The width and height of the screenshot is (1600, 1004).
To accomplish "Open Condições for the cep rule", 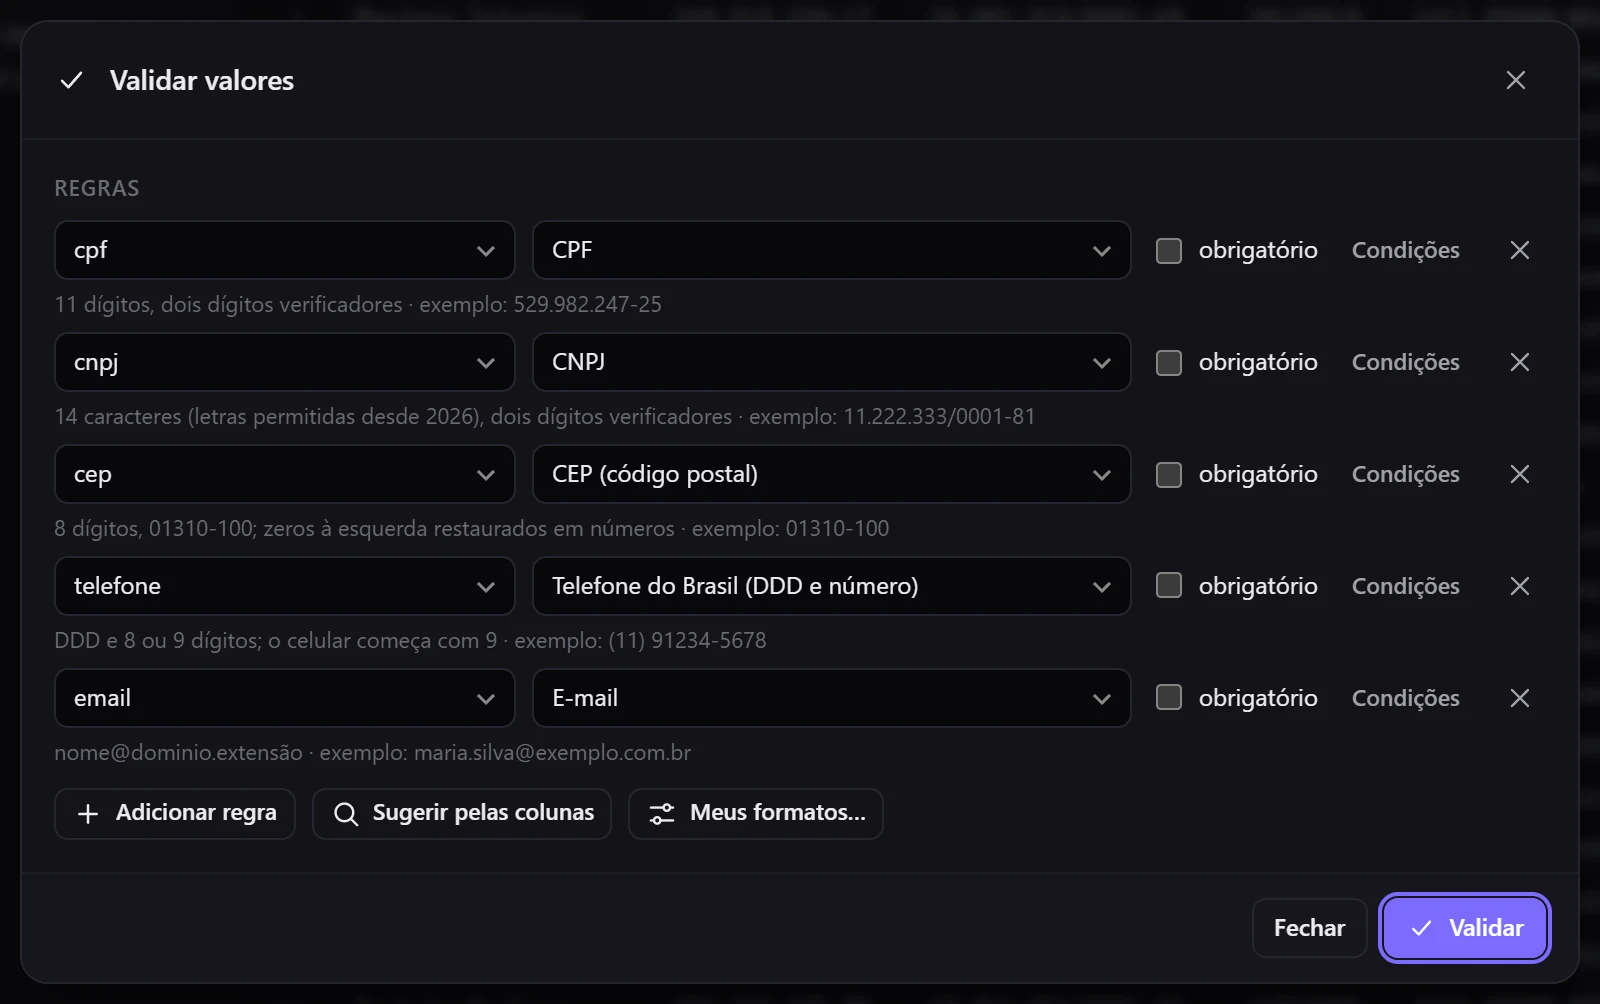I will [x=1405, y=474].
